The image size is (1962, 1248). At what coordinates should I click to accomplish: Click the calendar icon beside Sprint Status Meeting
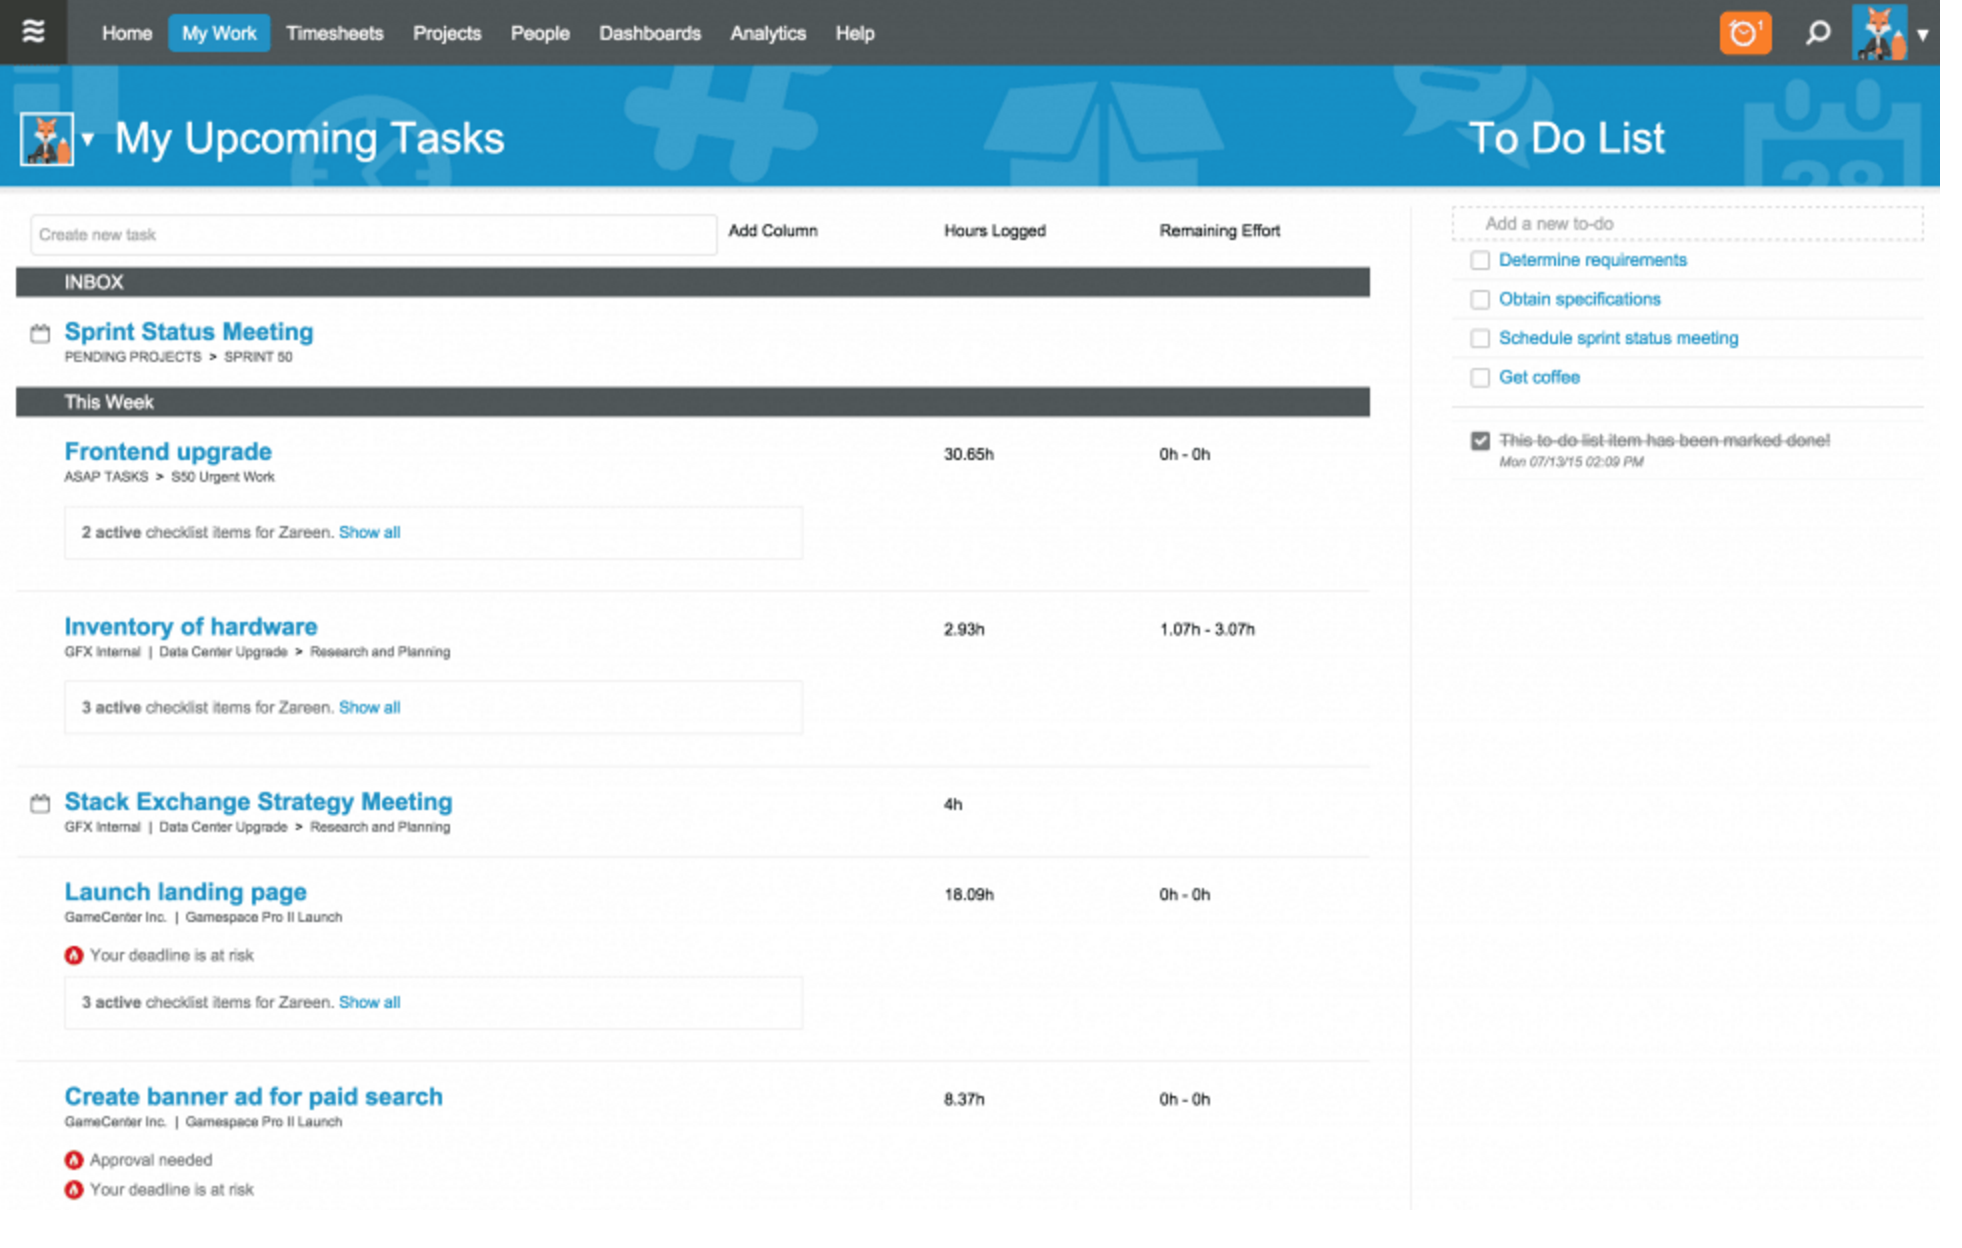[x=40, y=334]
